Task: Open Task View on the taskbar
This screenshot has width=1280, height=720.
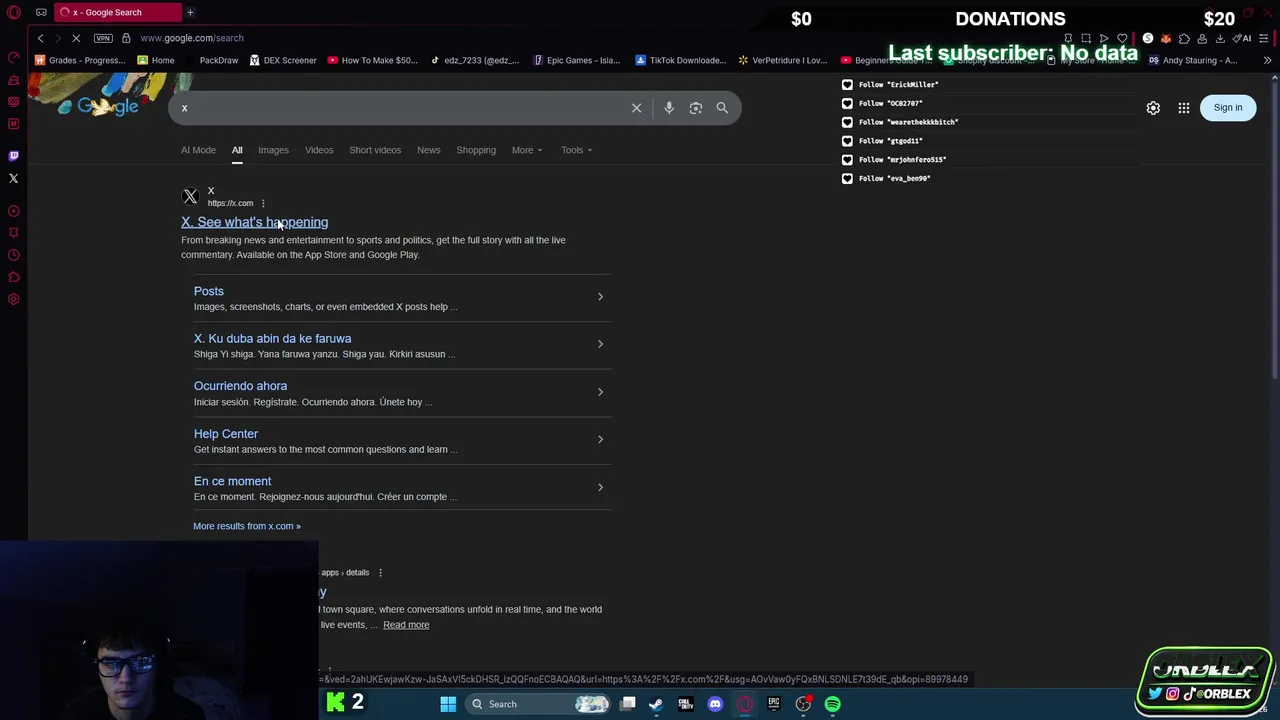Action: (x=627, y=704)
